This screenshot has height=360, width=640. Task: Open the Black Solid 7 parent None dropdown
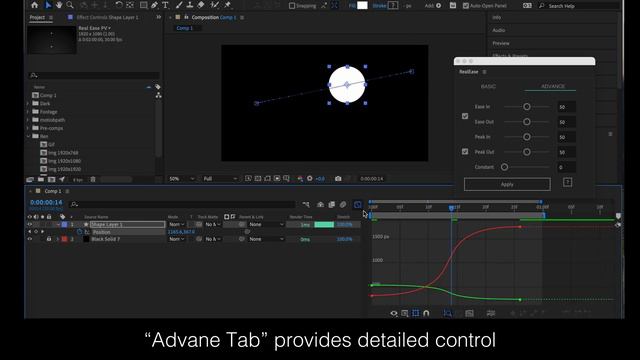266,239
